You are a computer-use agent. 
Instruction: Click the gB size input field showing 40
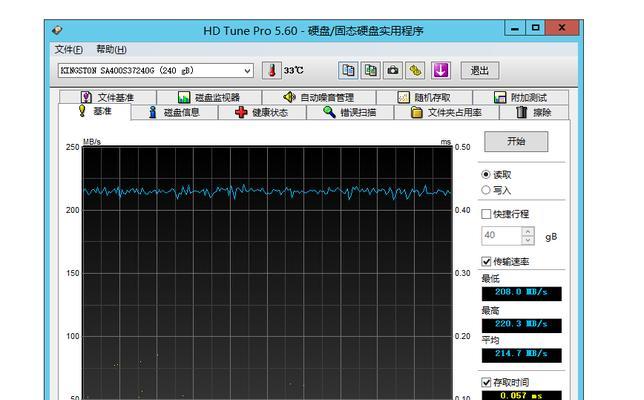pyautogui.click(x=501, y=235)
